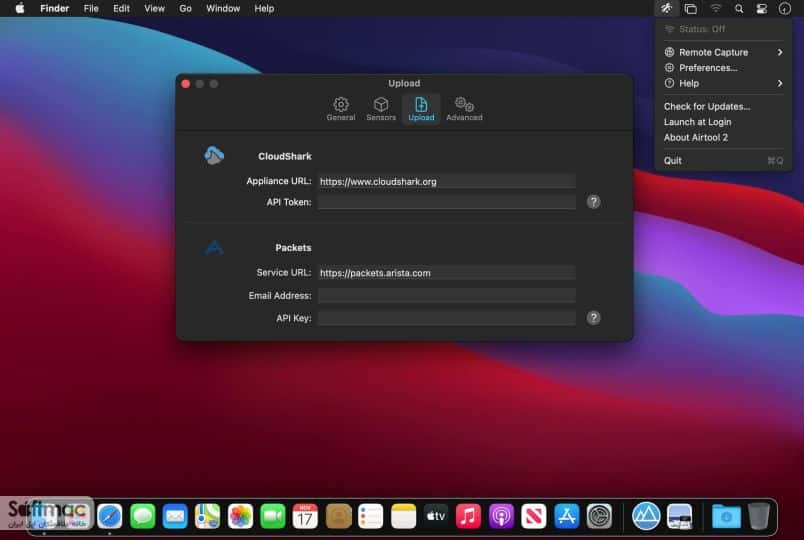This screenshot has height=540, width=804.
Task: Open the Apple menu
Action: [x=20, y=8]
